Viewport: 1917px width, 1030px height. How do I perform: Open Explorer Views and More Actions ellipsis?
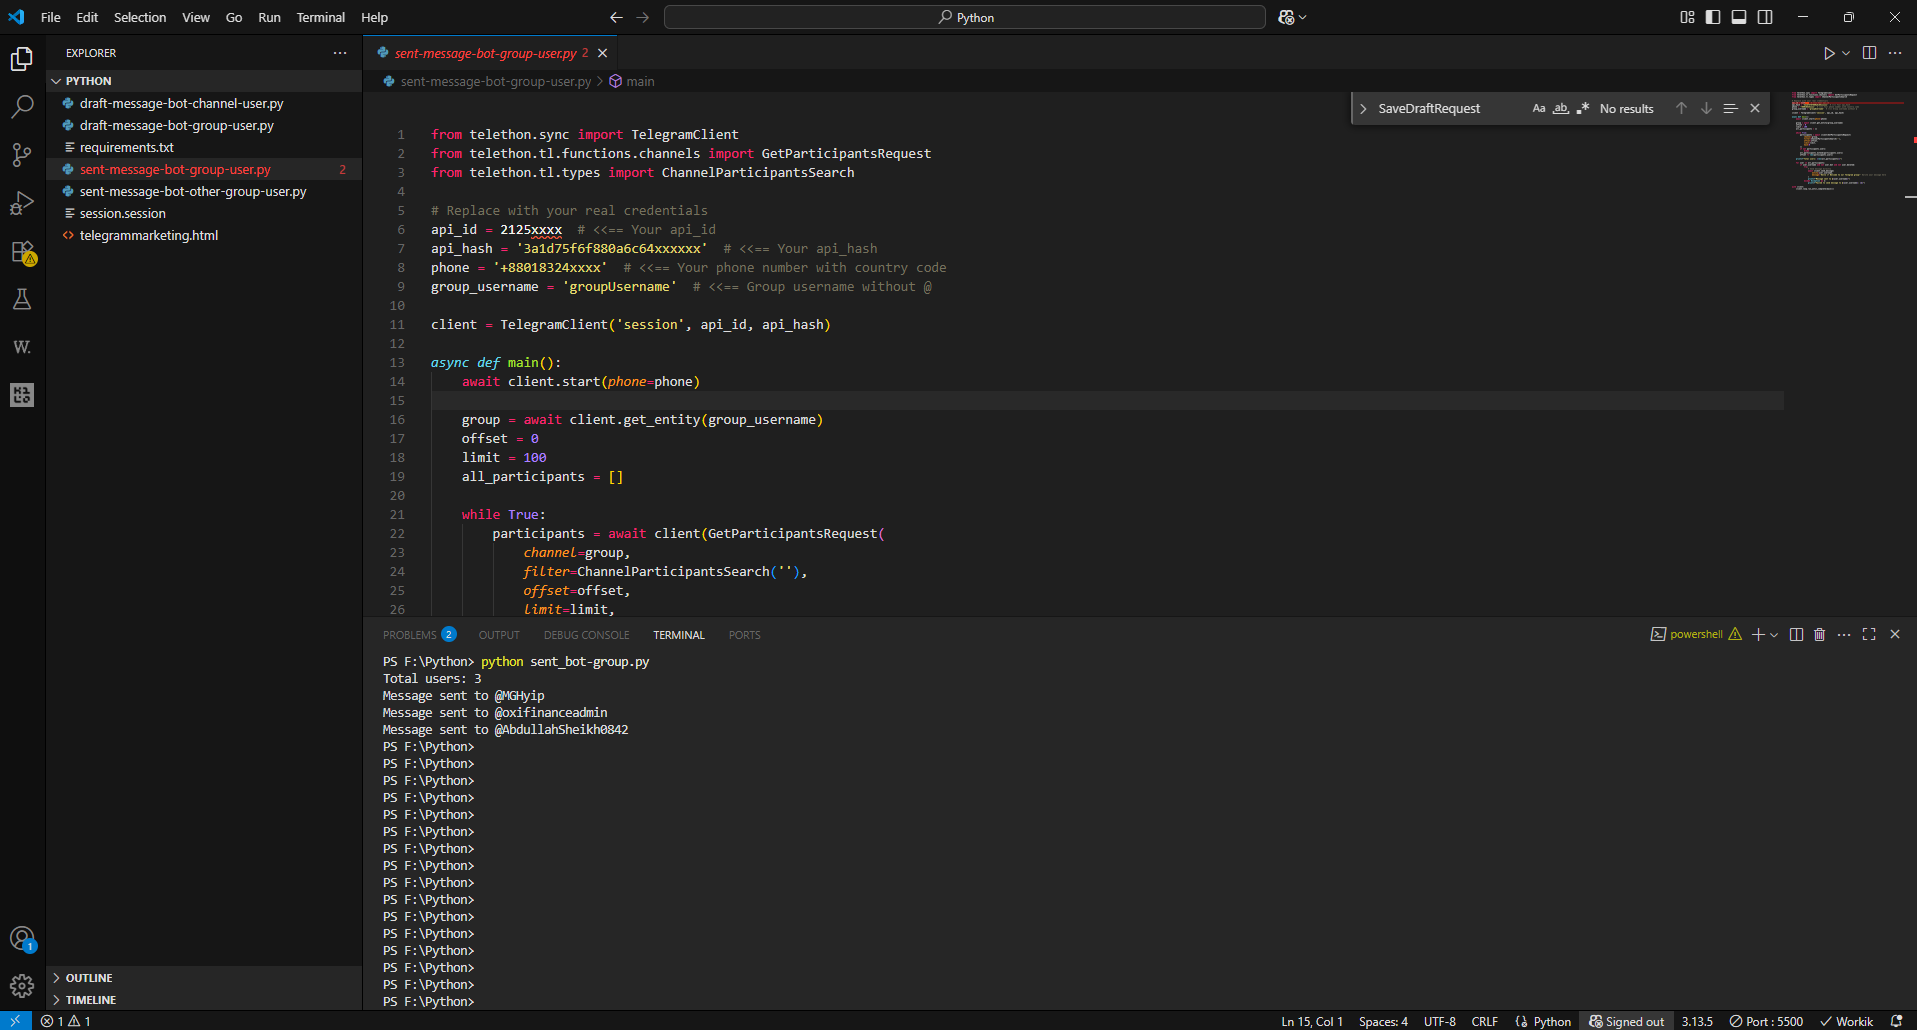(340, 53)
